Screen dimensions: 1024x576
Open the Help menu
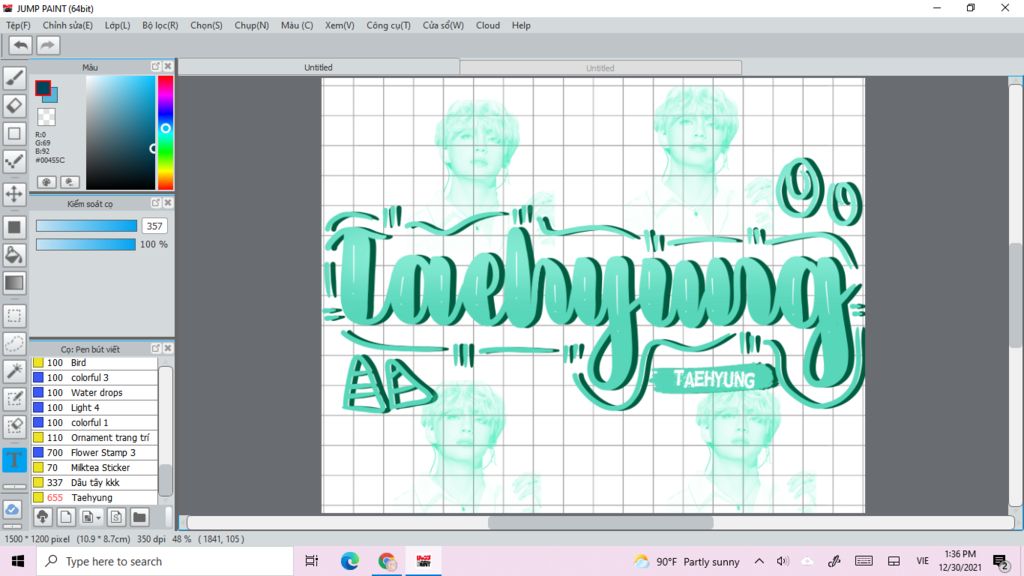[x=521, y=25]
